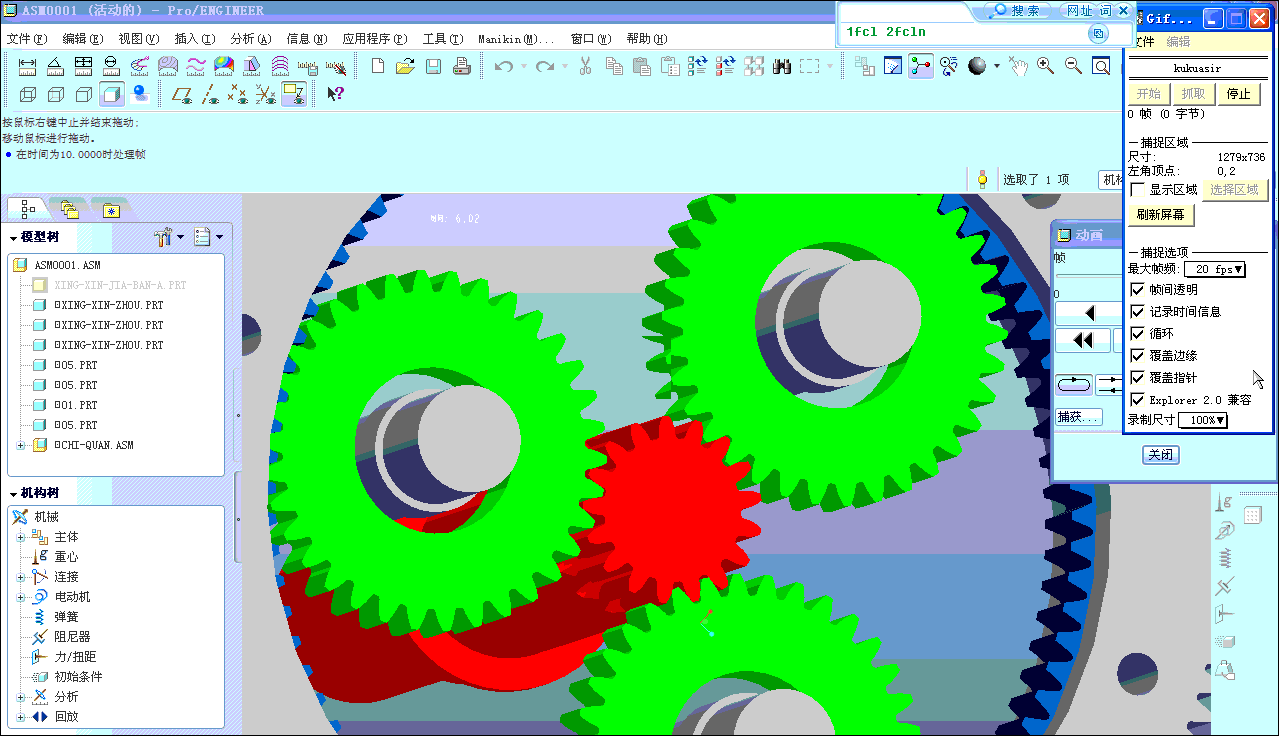Screen dimensions: 1279x736
Task: Open the 视图(V) menu
Action: coord(138,39)
